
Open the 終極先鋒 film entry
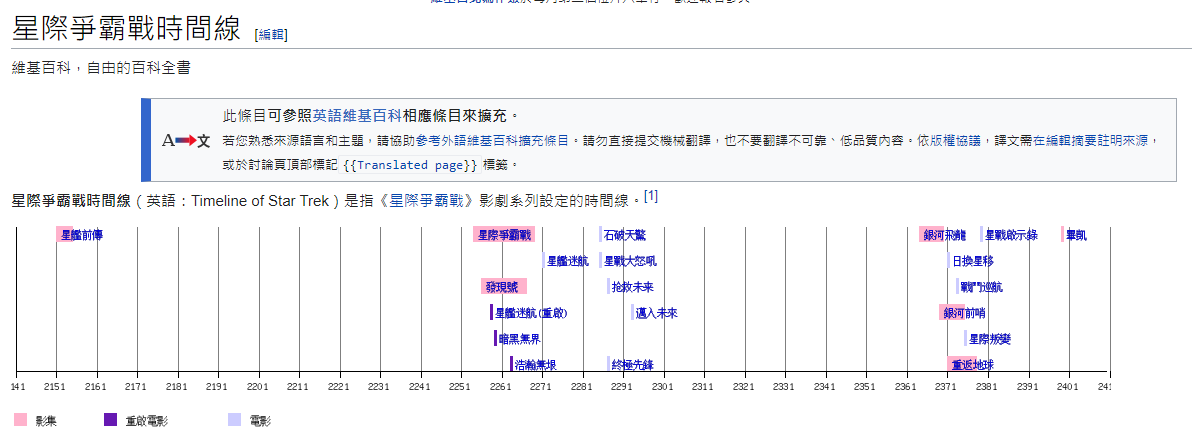tap(631, 365)
